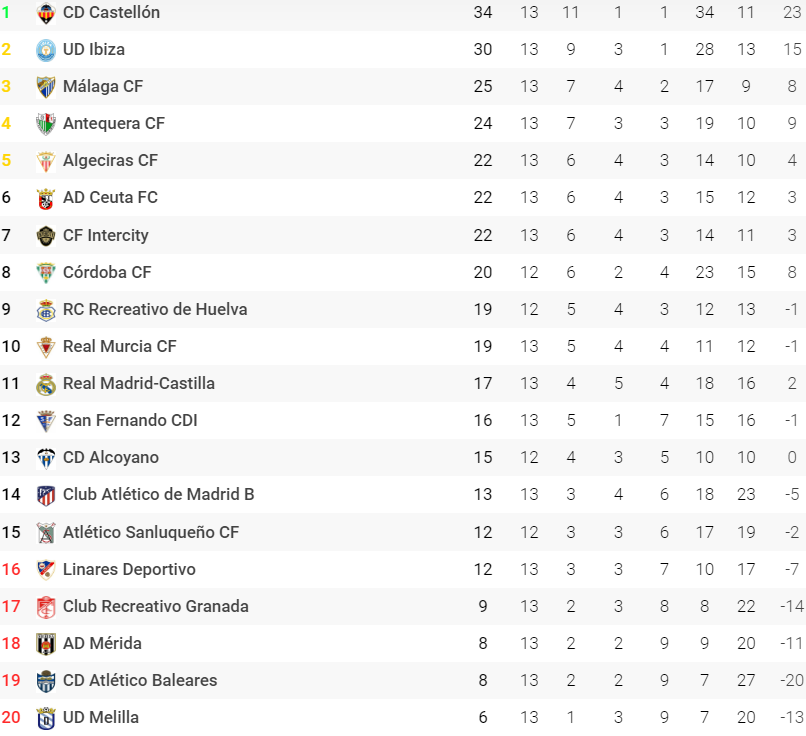Click the CF Intercity round crest

[46, 236]
